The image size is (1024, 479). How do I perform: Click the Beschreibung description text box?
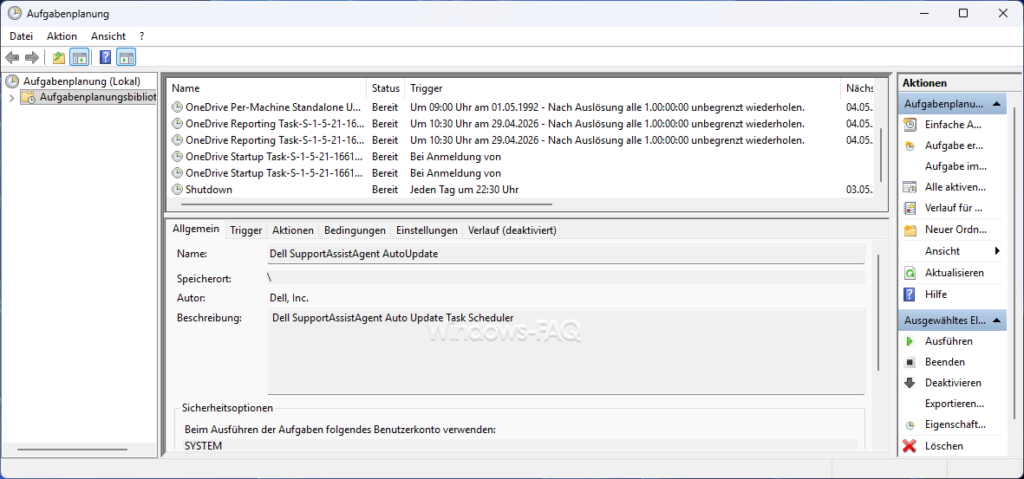tap(566, 352)
